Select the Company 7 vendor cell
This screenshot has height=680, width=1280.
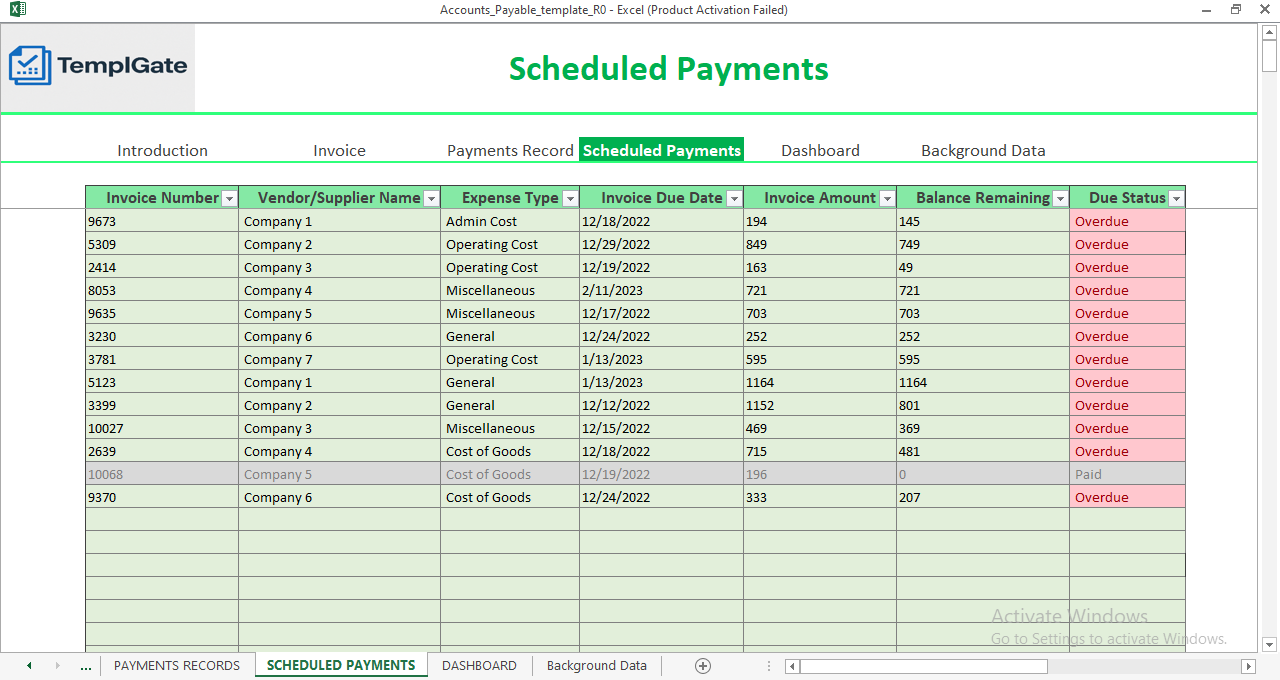[x=340, y=359]
